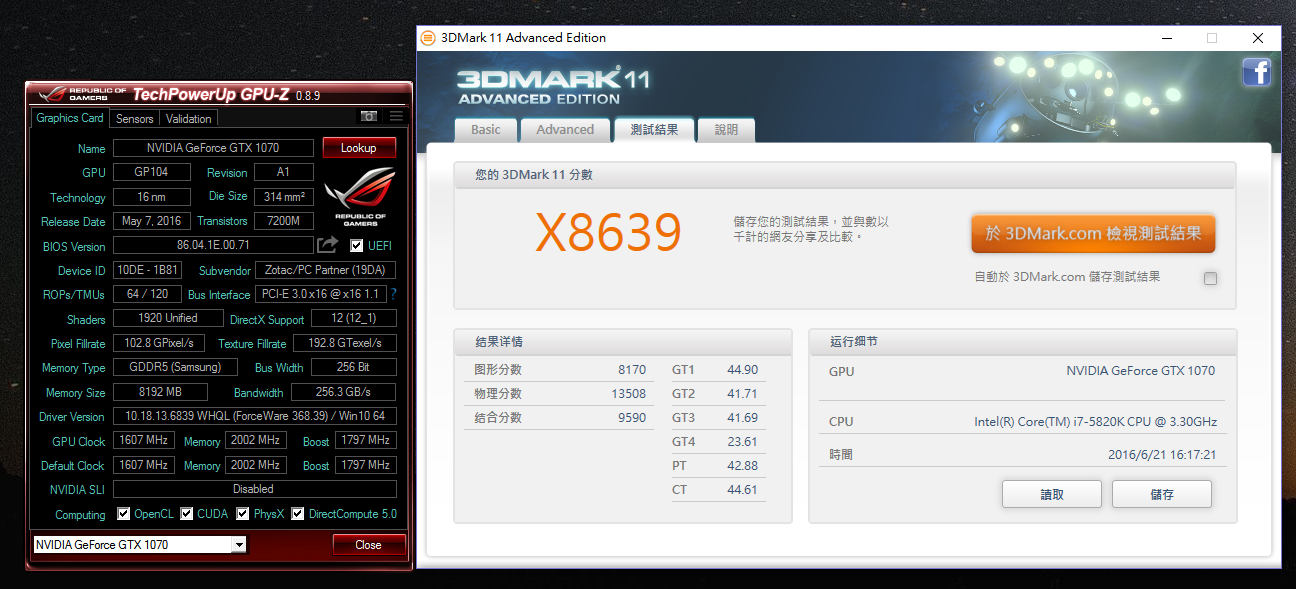1296x589 pixels.
Task: Click the 儲存 button
Action: pyautogui.click(x=1162, y=494)
